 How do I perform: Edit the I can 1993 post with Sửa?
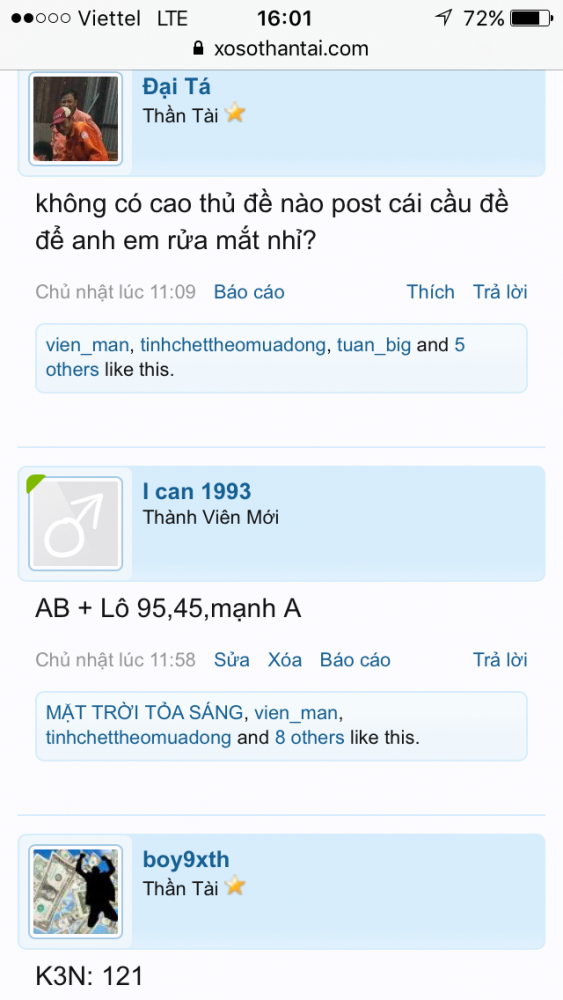pos(231,660)
